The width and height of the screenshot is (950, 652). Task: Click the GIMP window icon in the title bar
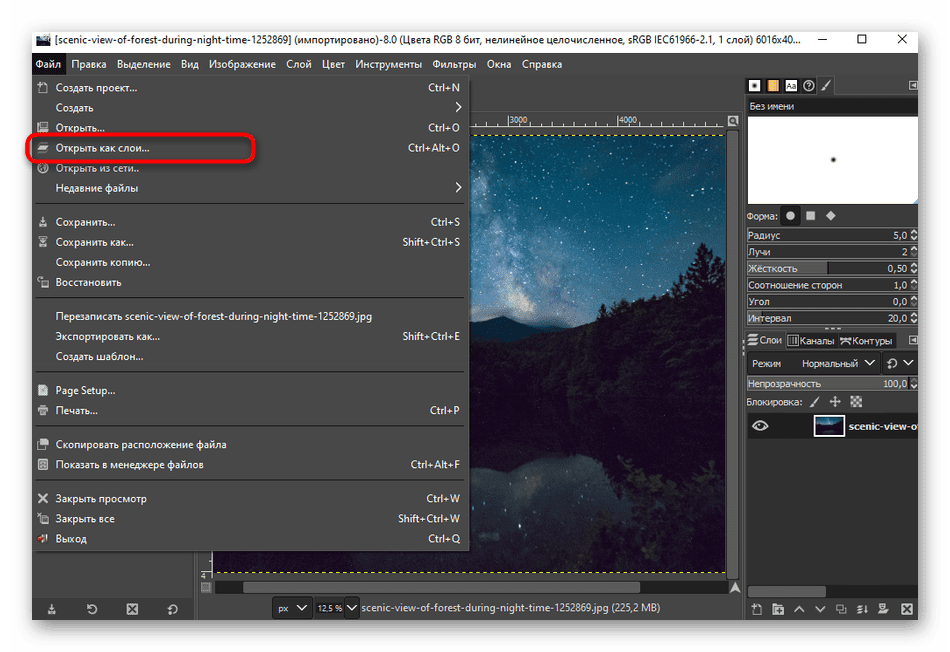(x=43, y=40)
